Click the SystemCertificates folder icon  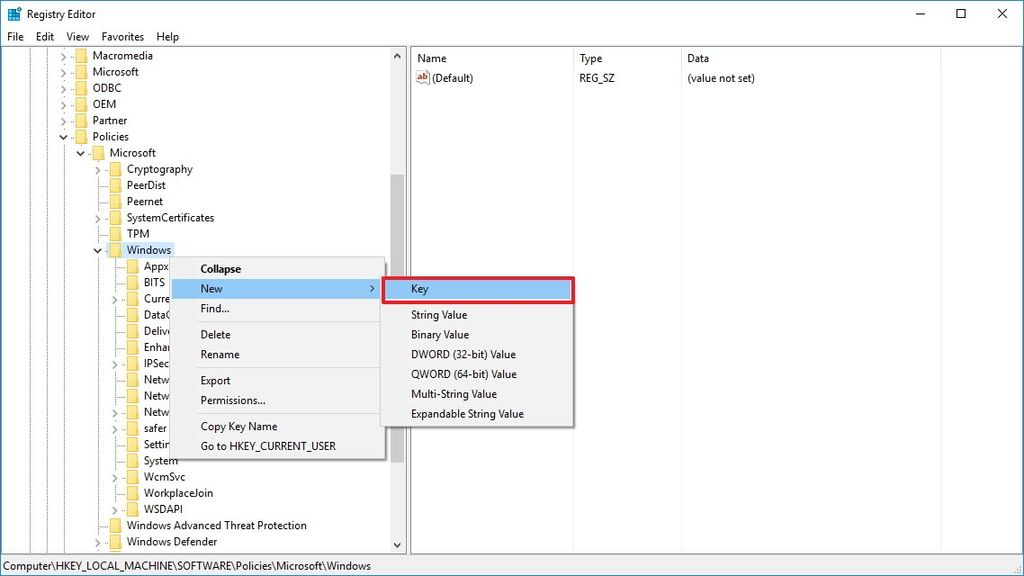click(x=116, y=217)
